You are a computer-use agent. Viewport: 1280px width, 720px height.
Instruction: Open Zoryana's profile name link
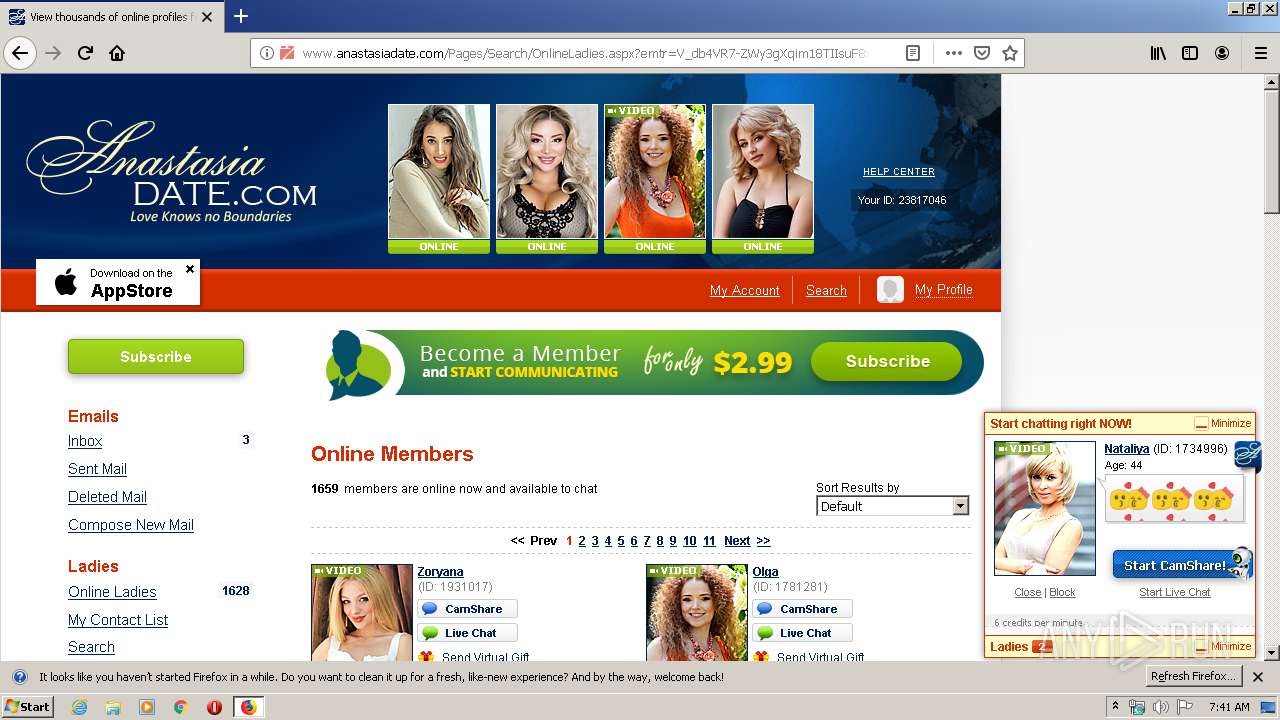[440, 572]
